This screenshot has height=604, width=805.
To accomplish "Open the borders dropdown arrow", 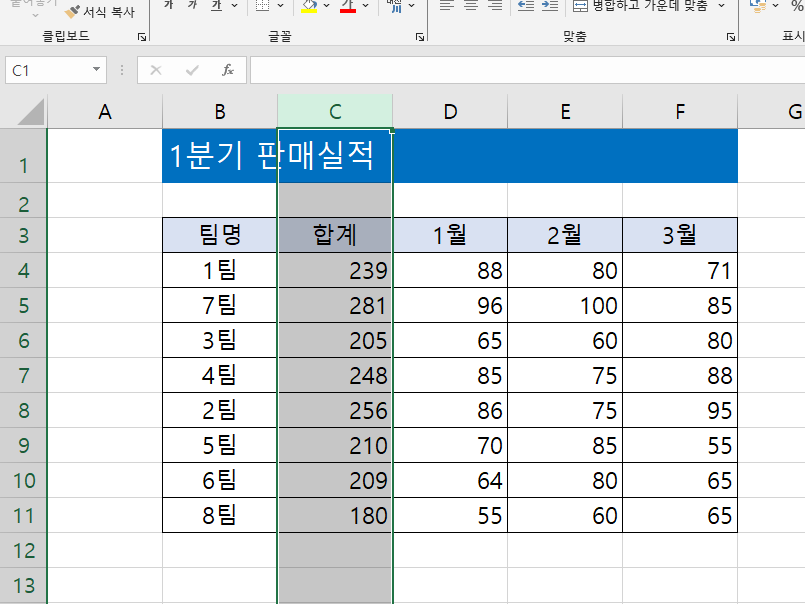I will point(280,6).
